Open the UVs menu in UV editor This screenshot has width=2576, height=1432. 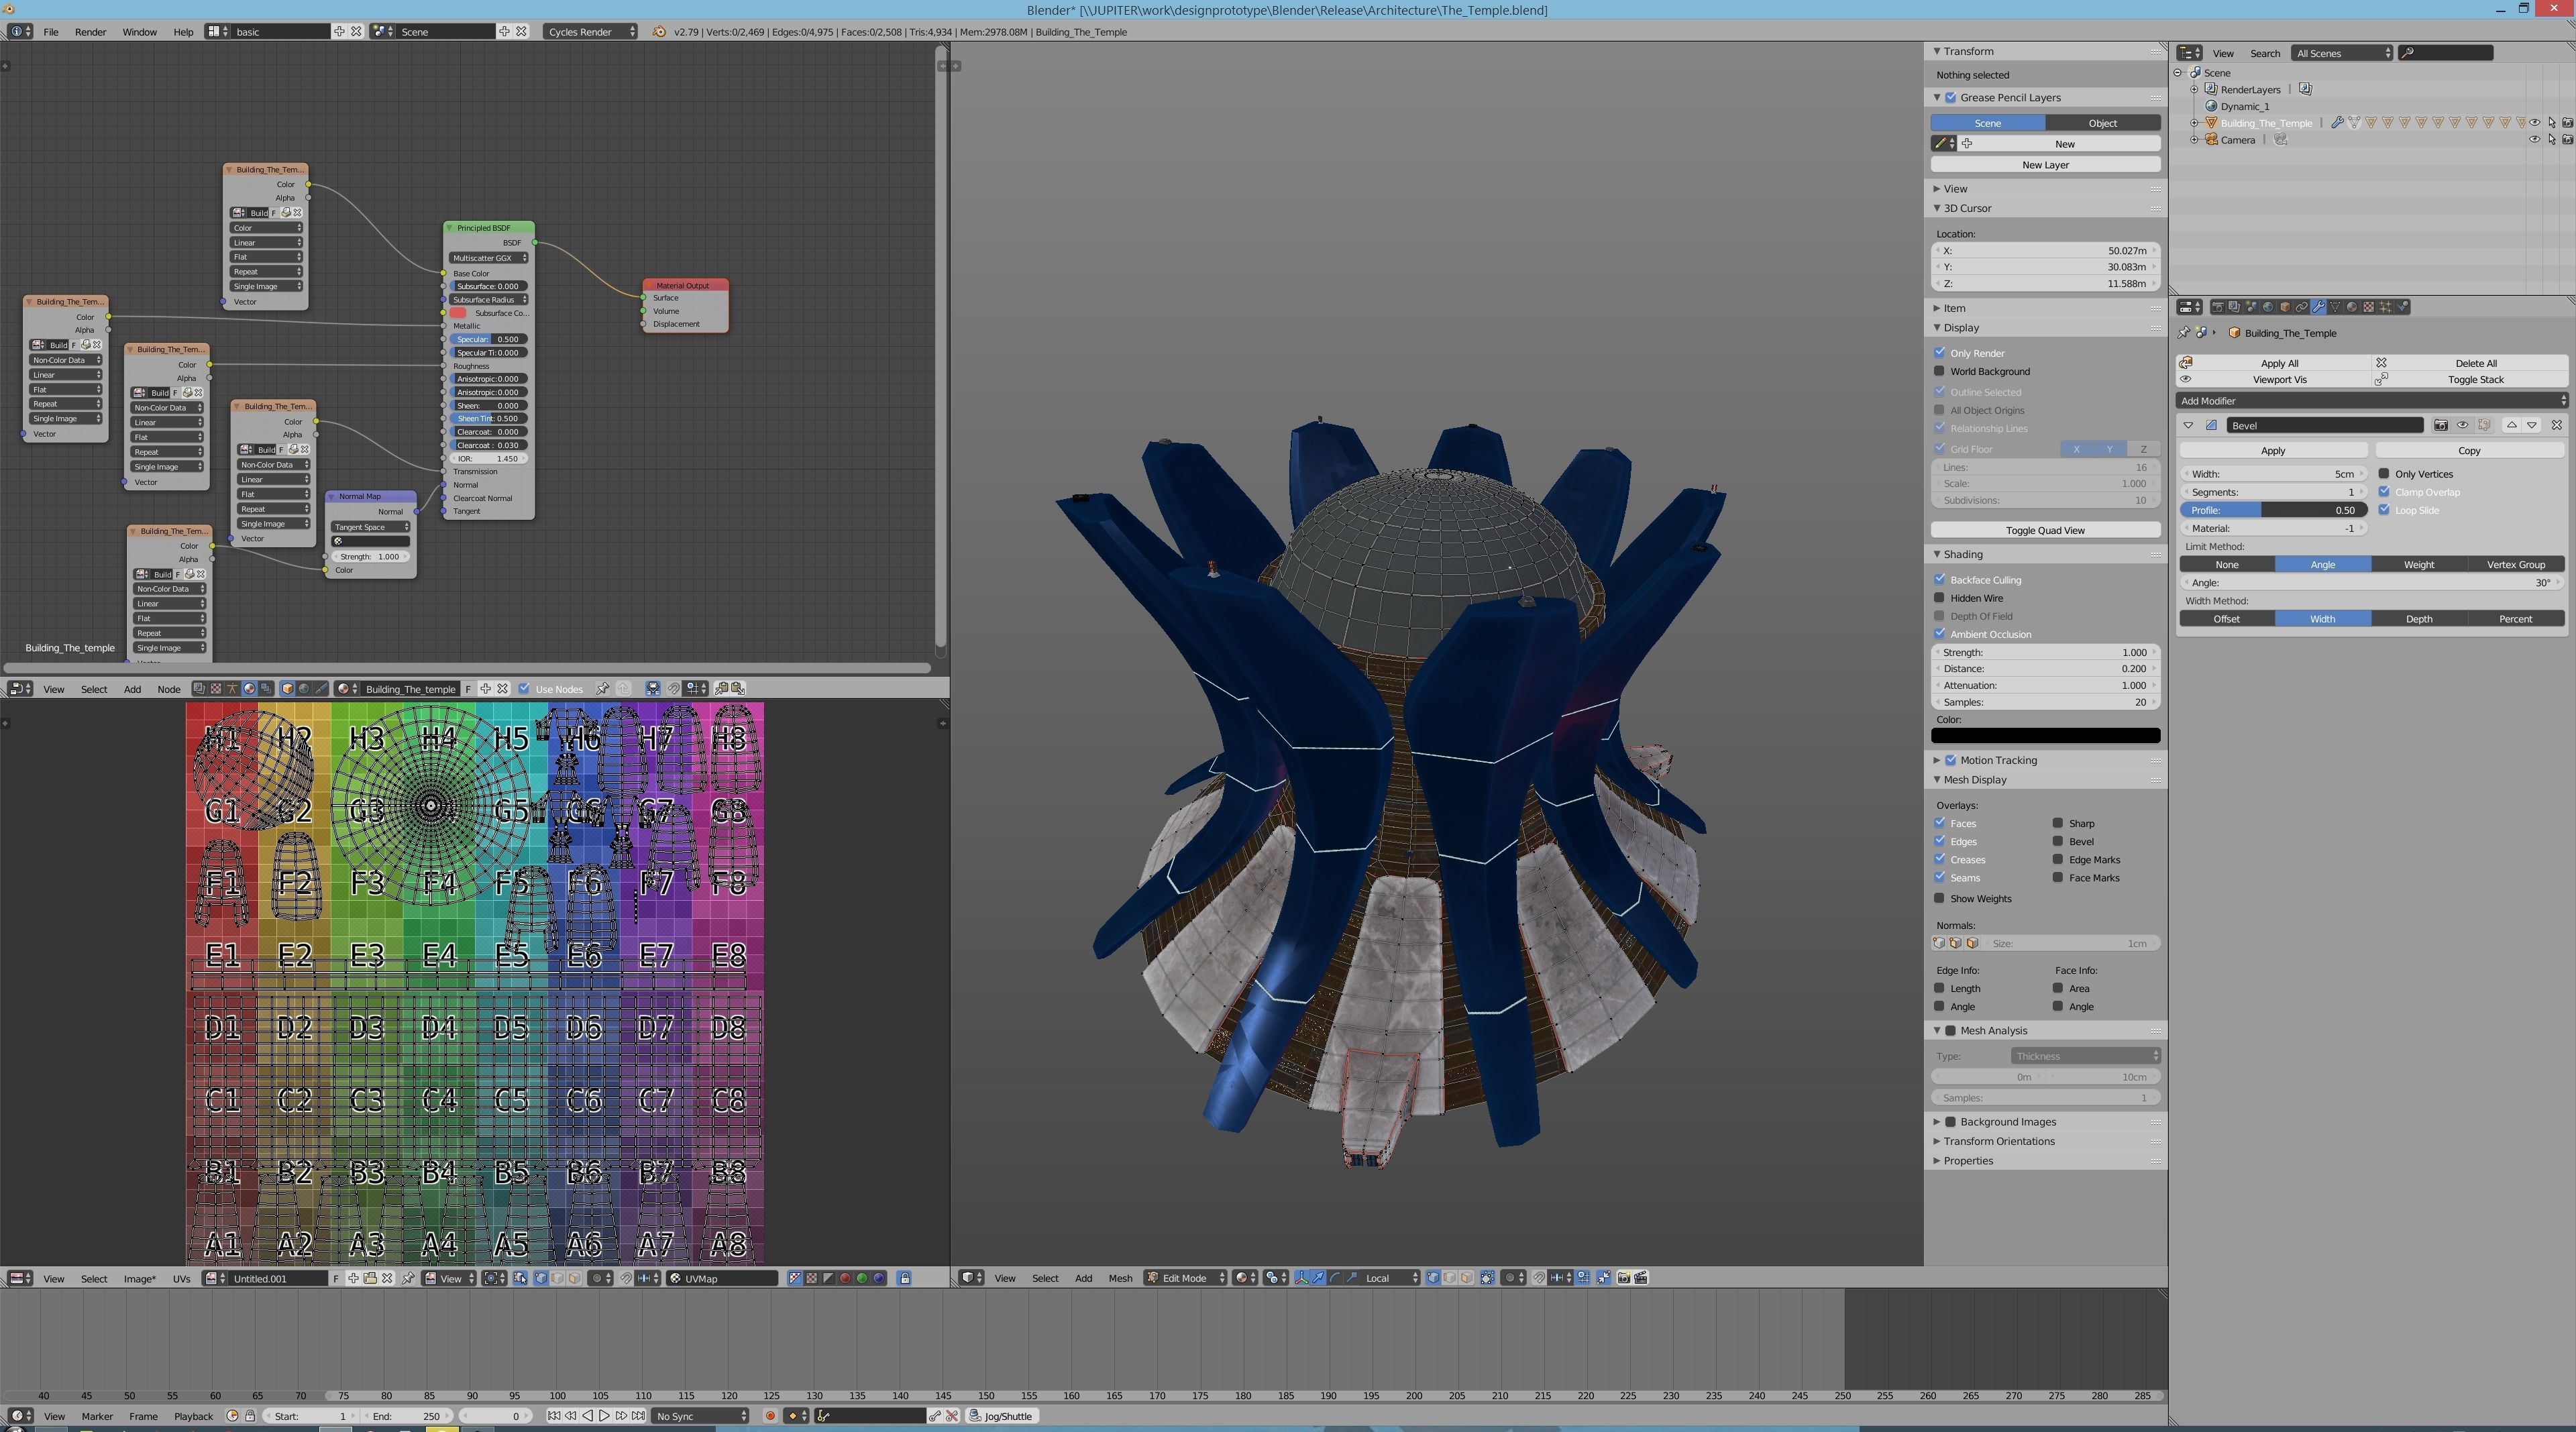pos(181,1278)
